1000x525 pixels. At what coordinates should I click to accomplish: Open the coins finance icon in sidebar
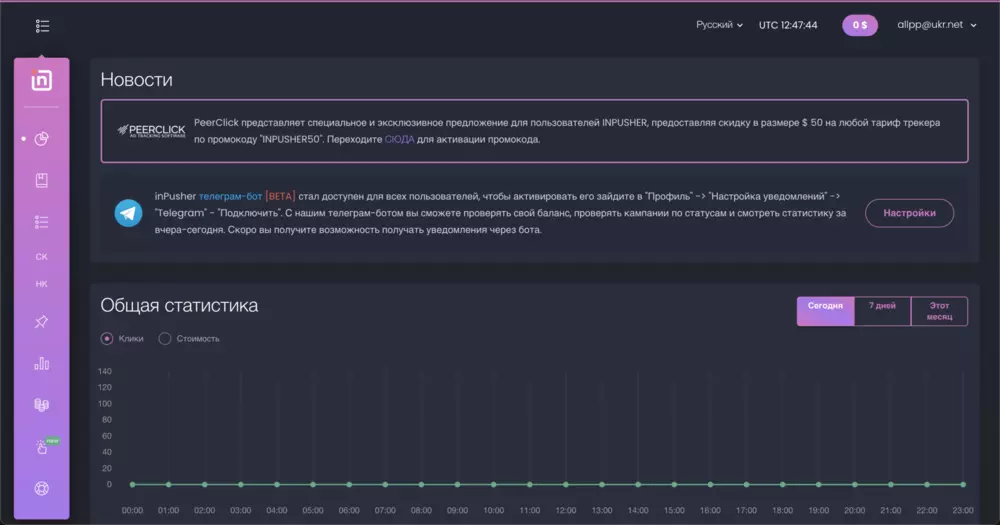41,405
